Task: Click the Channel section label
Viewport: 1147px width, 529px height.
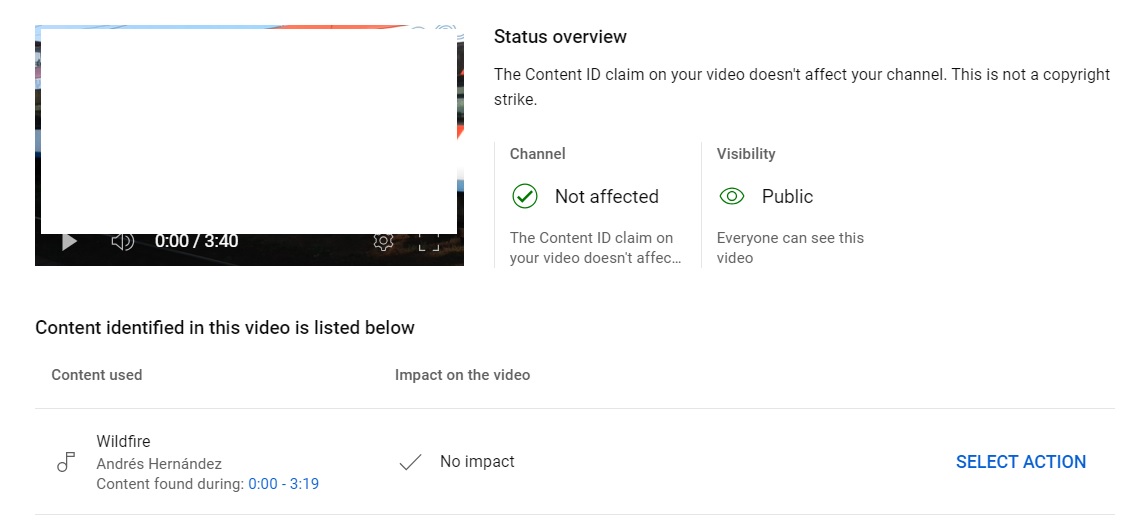Action: (x=538, y=154)
